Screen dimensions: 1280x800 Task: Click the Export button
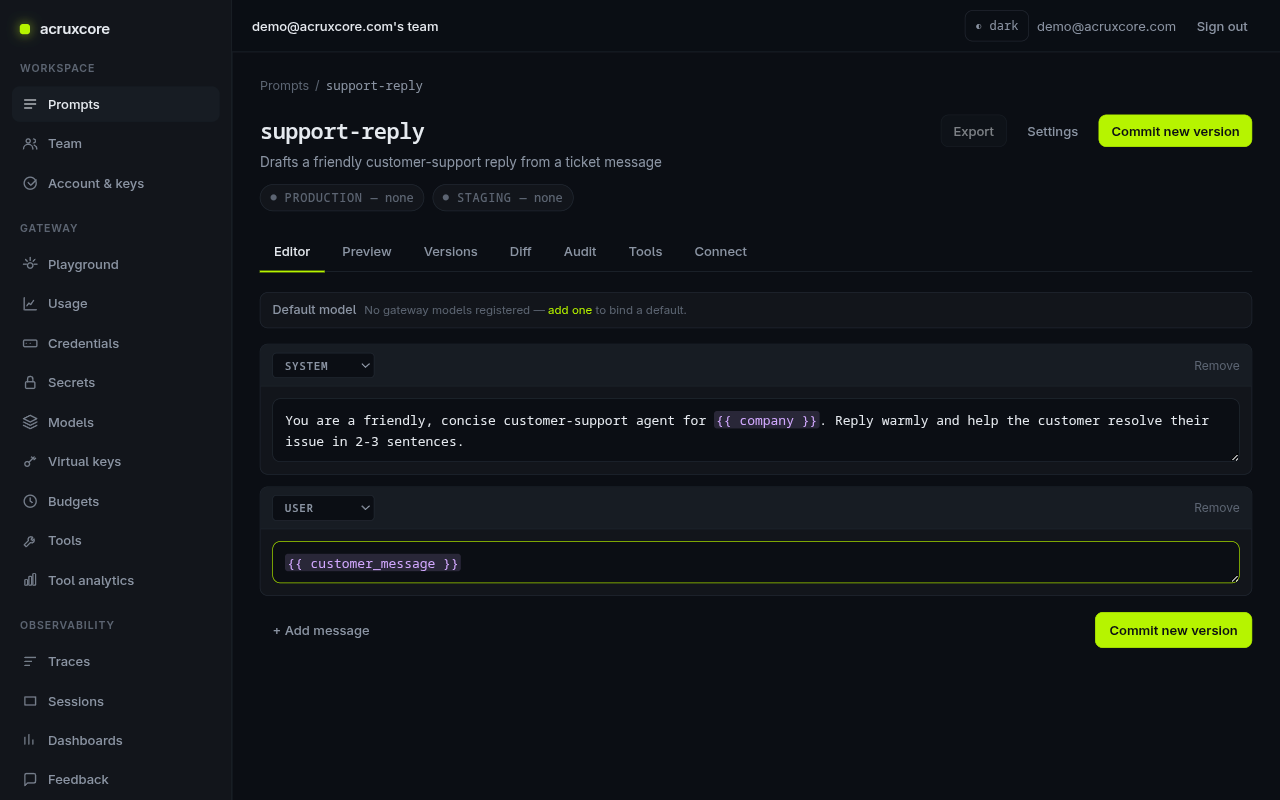coord(973,131)
